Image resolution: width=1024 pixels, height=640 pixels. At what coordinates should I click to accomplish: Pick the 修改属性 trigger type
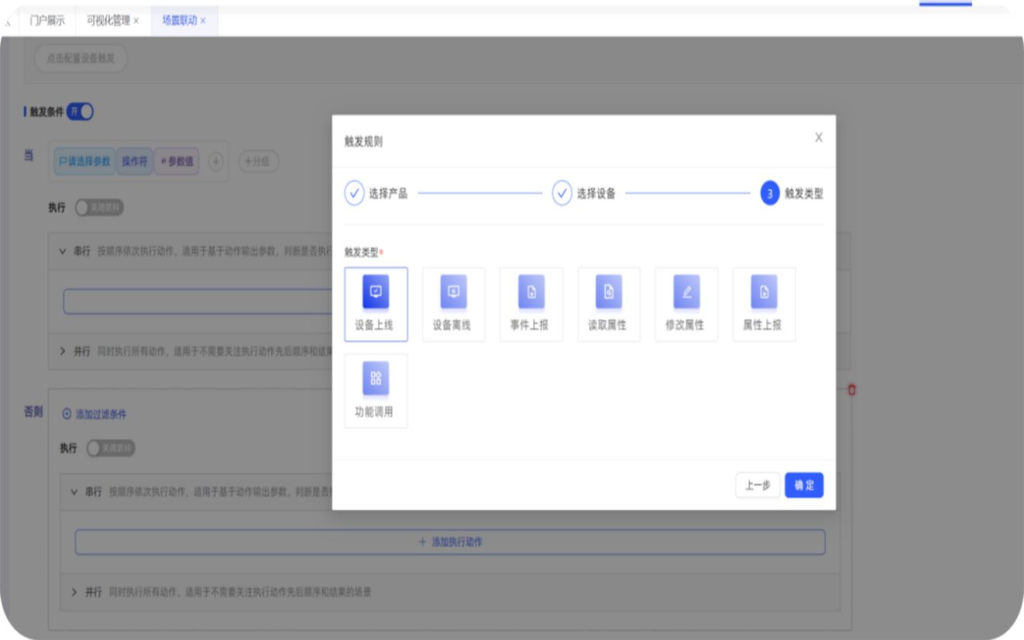[x=686, y=304]
